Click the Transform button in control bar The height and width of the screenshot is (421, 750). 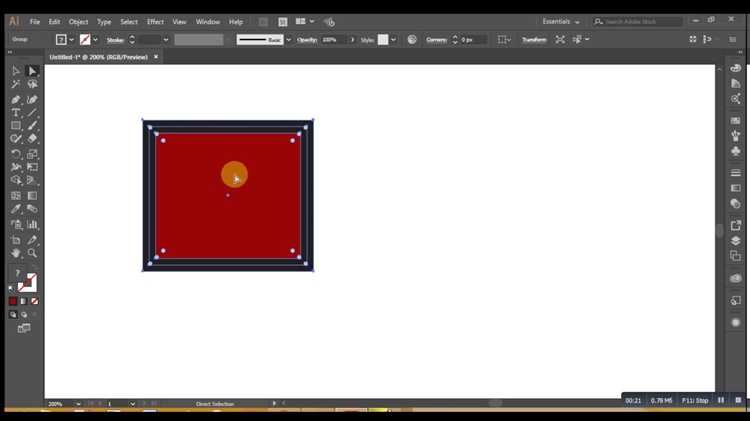click(534, 40)
